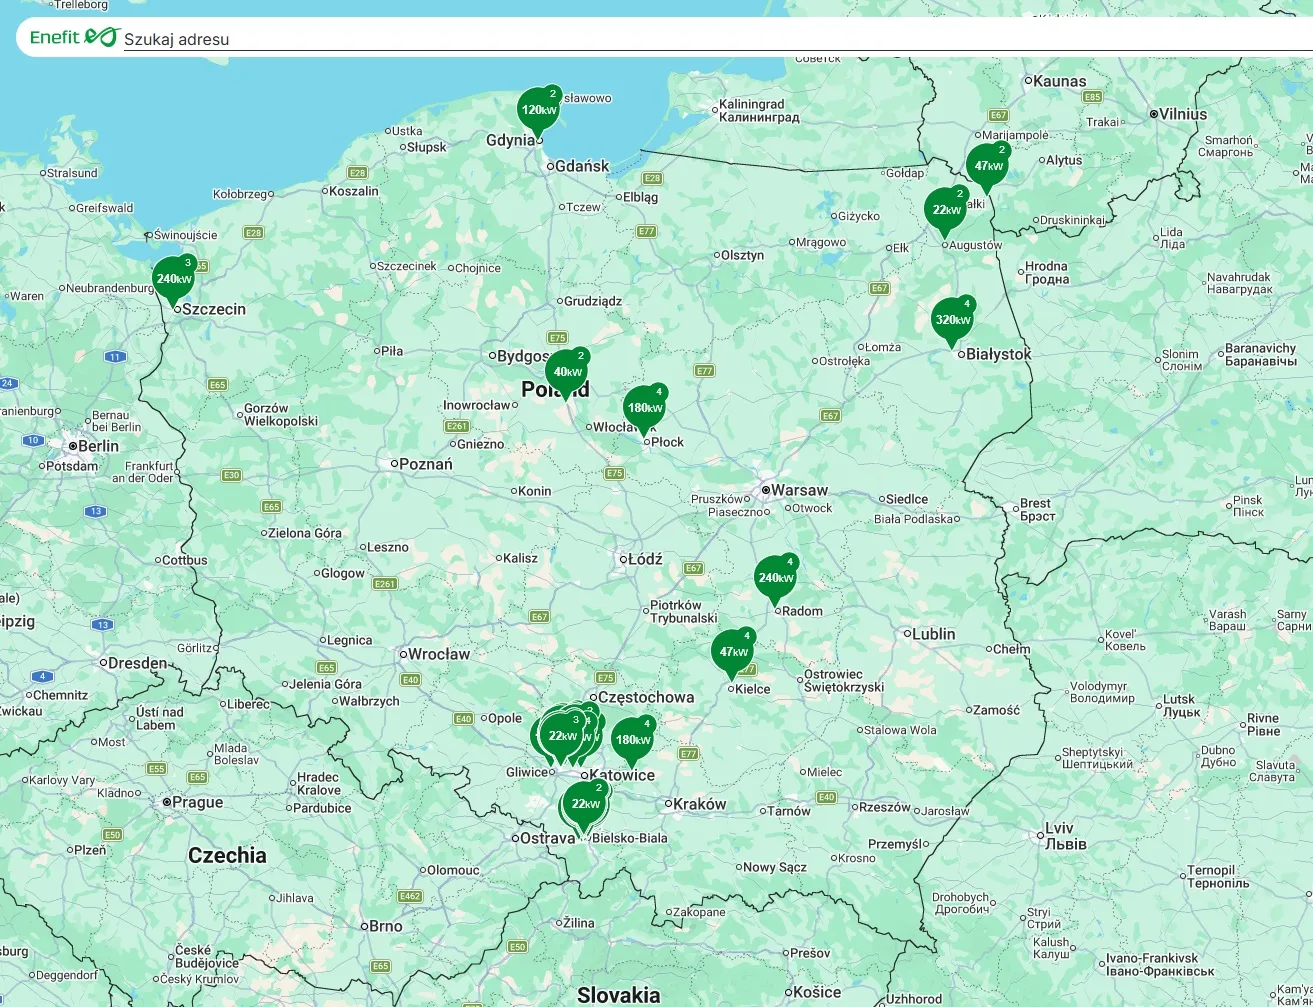The width and height of the screenshot is (1313, 1007).
Task: Select the 22kW marker near Augustów
Action: pos(945,211)
